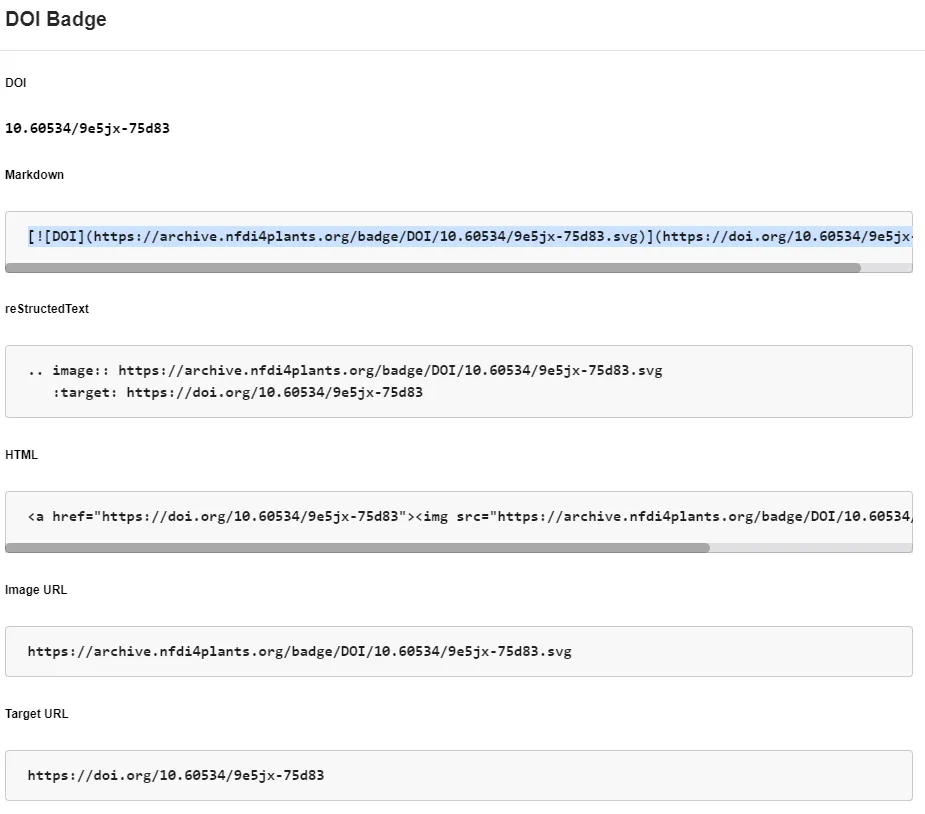Image resolution: width=925 pixels, height=814 pixels.
Task: Click the Markdown section label
Action: [x=34, y=175]
